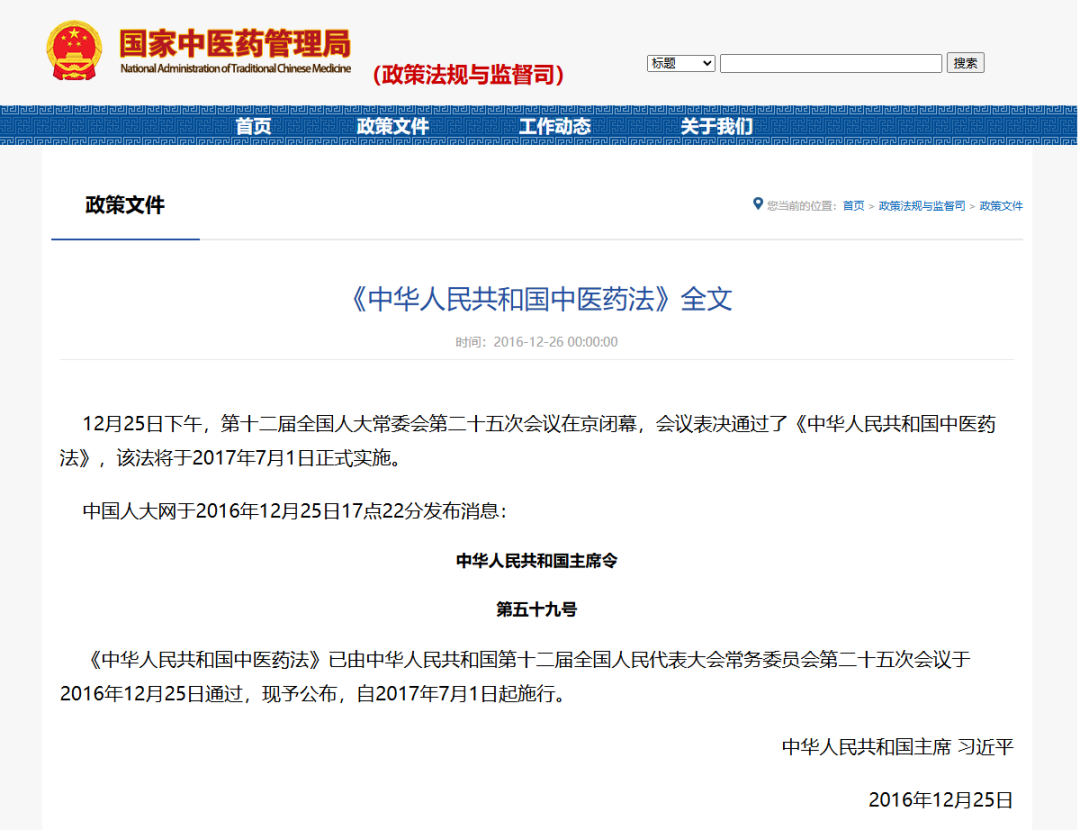The height and width of the screenshot is (830, 1080).
Task: Select the 政策文件 section heading tab
Action: click(125, 206)
